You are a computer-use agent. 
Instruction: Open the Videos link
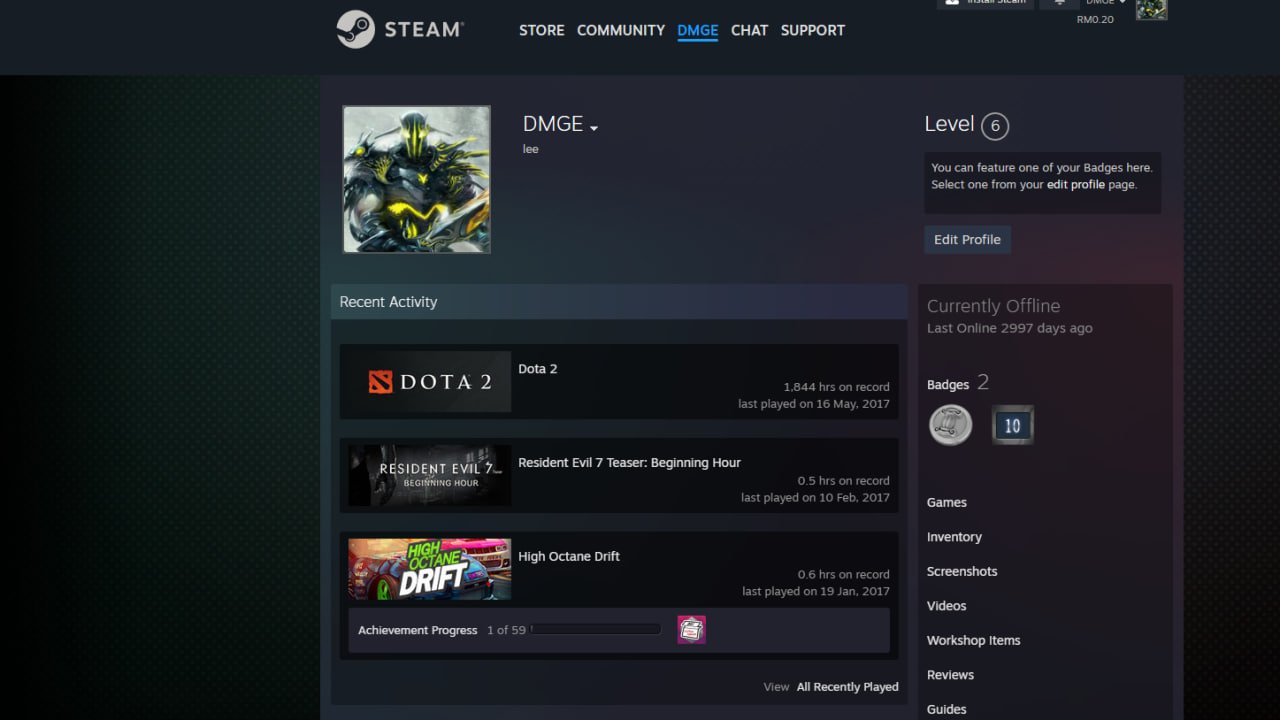coord(947,606)
